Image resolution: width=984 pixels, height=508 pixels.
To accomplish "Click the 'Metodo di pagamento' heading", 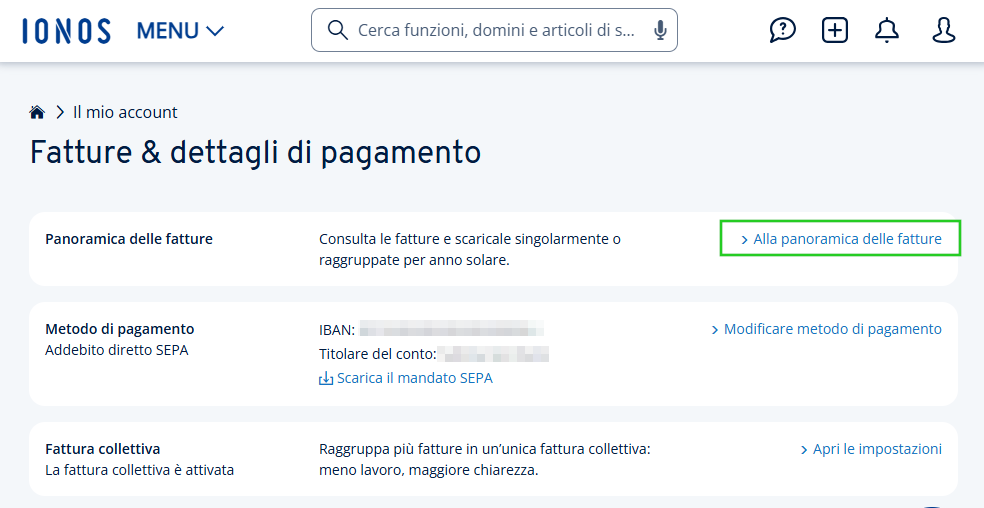I will 120,329.
